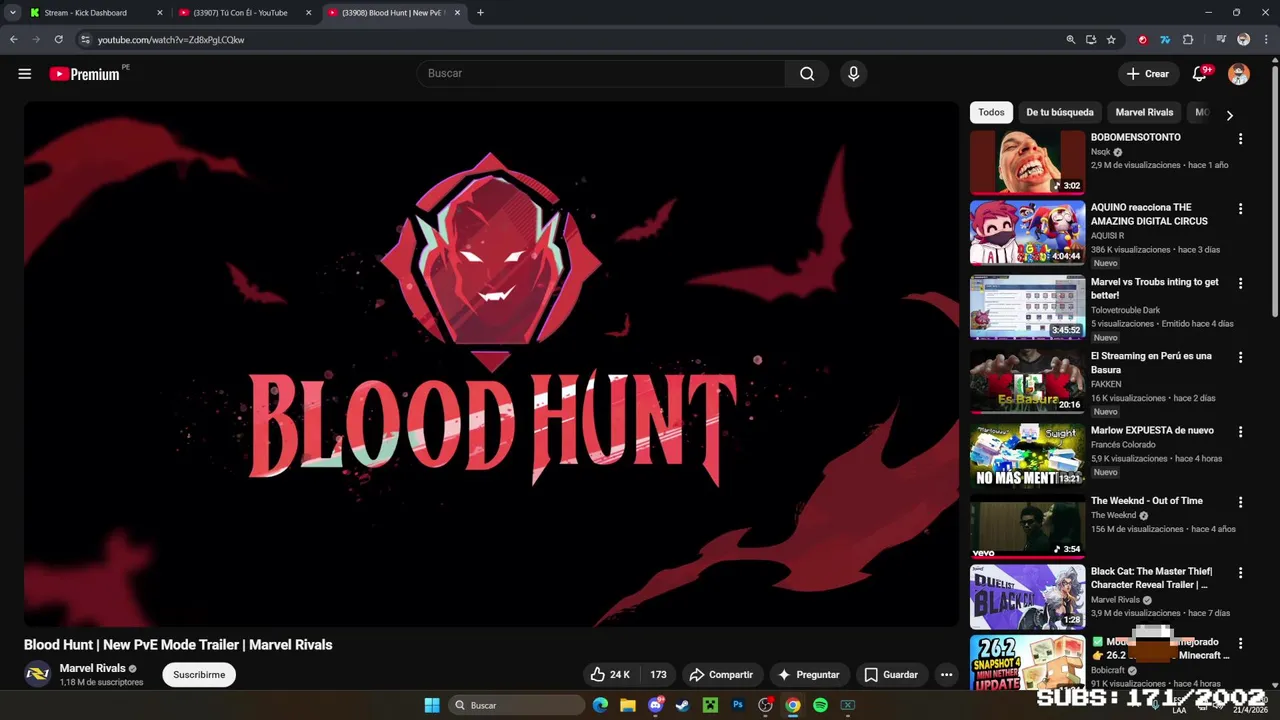Go to the YouTube Premium home logo
Viewport: 1280px width, 720px height.
point(85,74)
